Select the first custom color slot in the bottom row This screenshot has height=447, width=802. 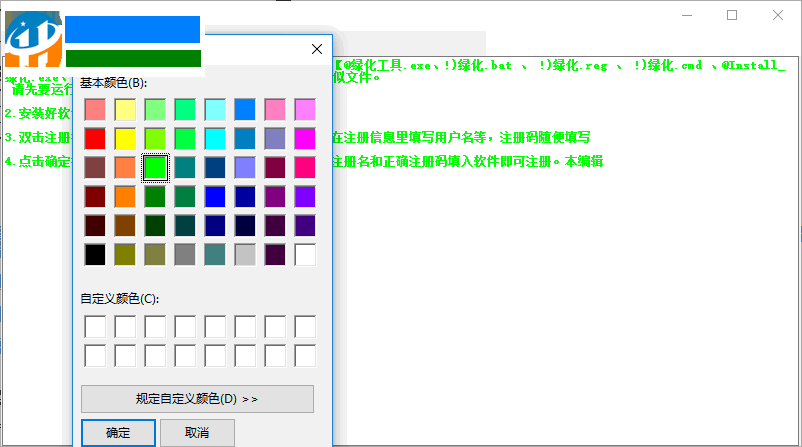95,356
